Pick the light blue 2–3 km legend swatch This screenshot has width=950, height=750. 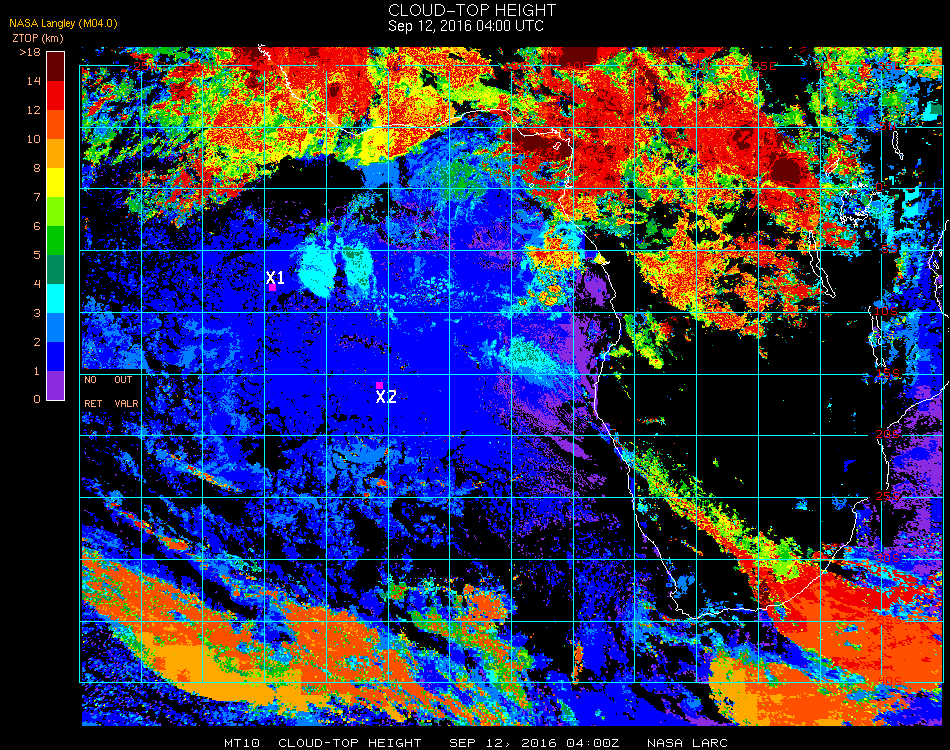55,328
